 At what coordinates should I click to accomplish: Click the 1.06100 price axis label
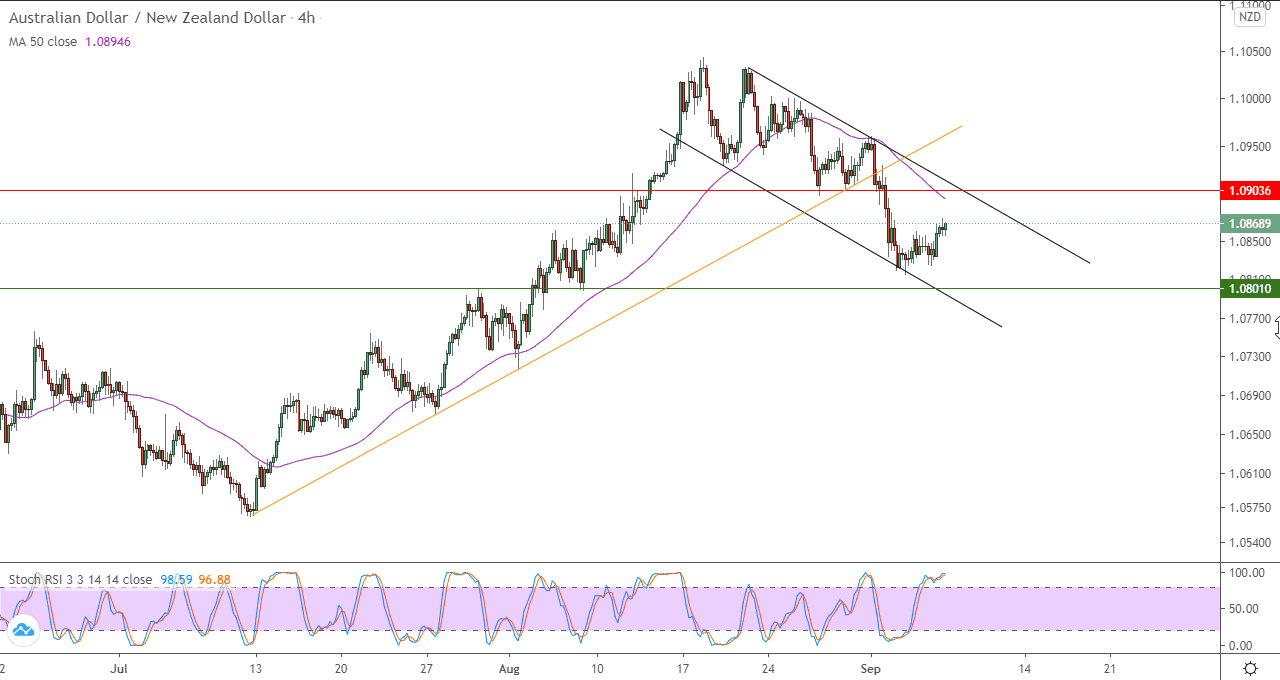(1251, 474)
